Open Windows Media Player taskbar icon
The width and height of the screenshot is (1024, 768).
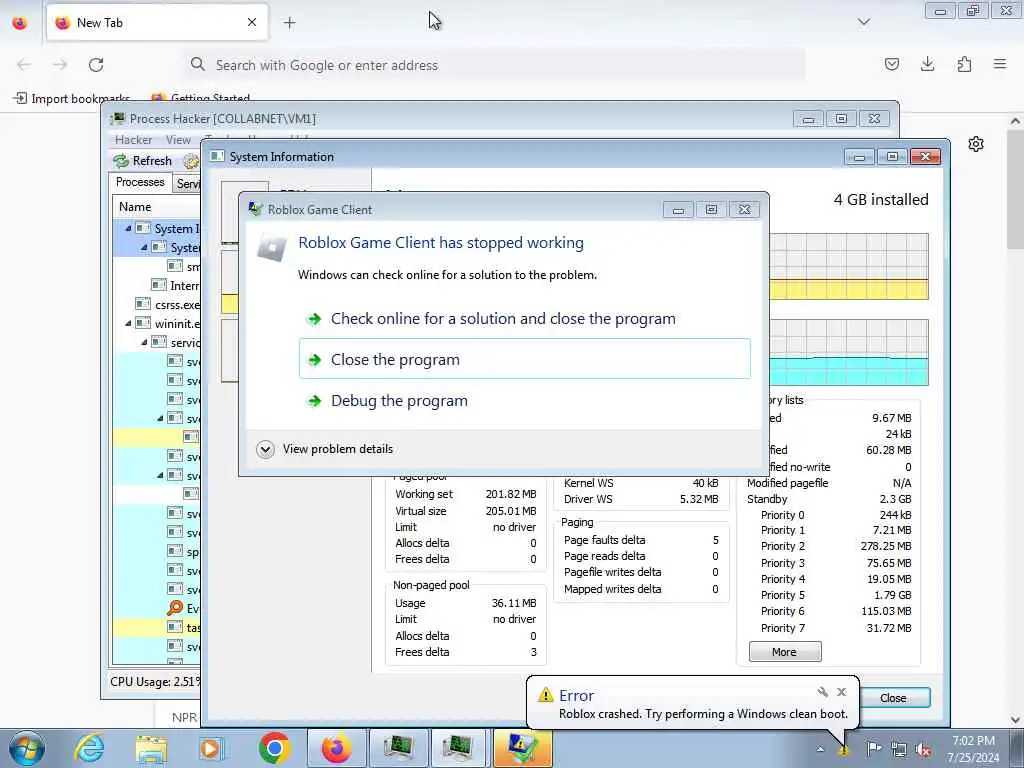(x=212, y=748)
